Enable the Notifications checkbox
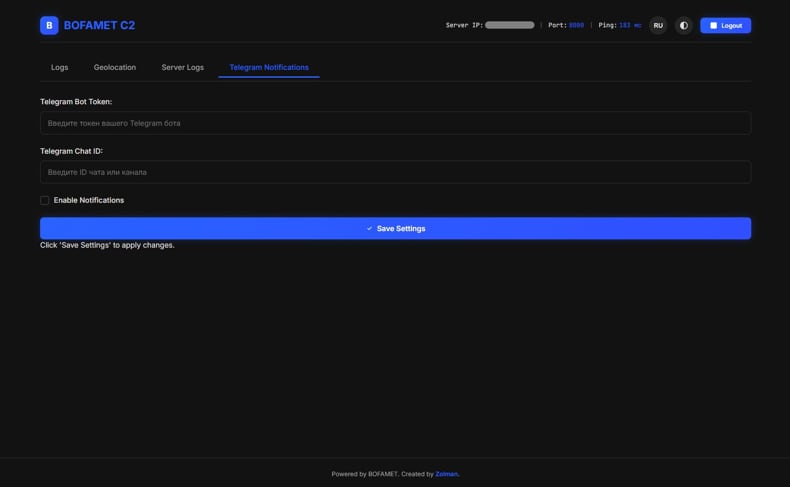 [45, 200]
